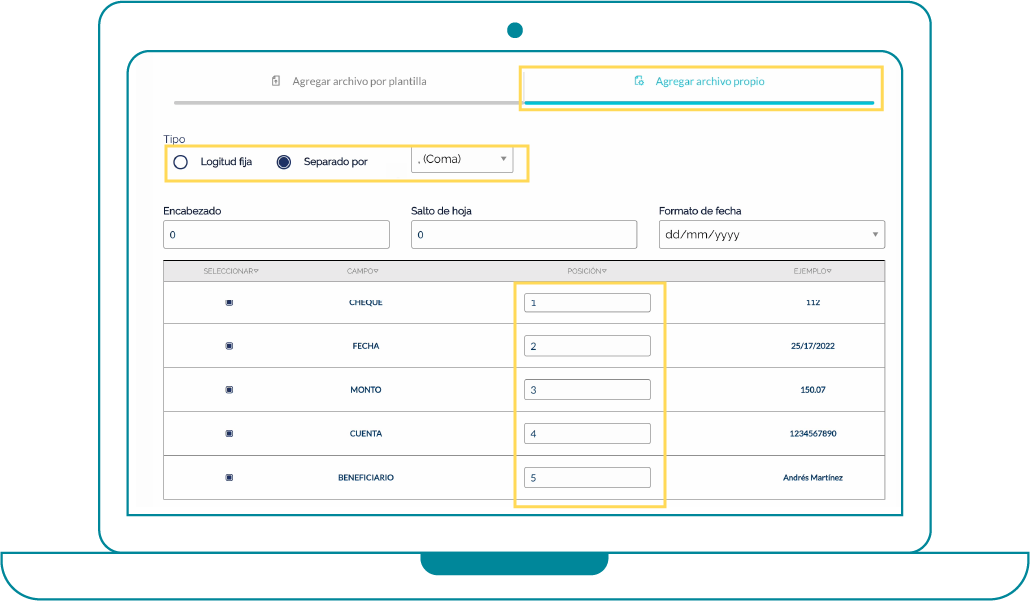
Task: Select the Logitud fija radio option
Action: click(x=181, y=162)
